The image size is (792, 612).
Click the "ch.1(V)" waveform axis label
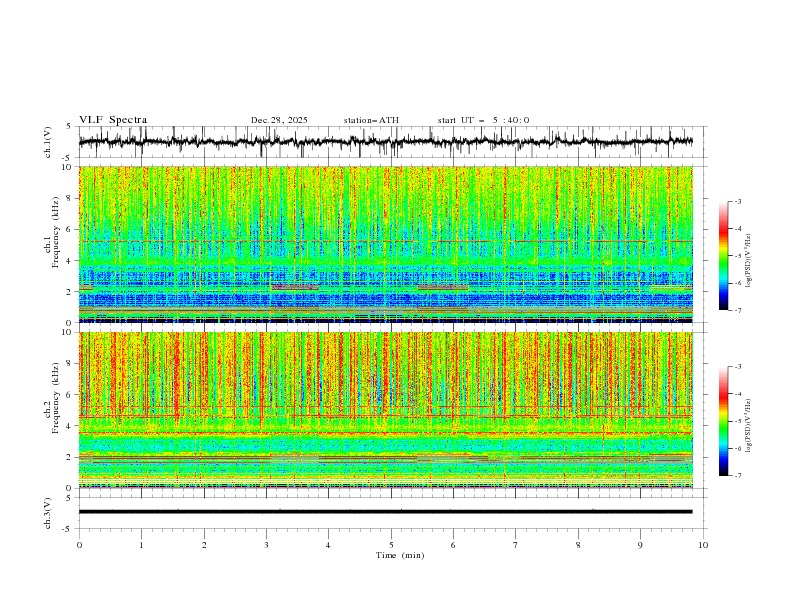[x=48, y=142]
